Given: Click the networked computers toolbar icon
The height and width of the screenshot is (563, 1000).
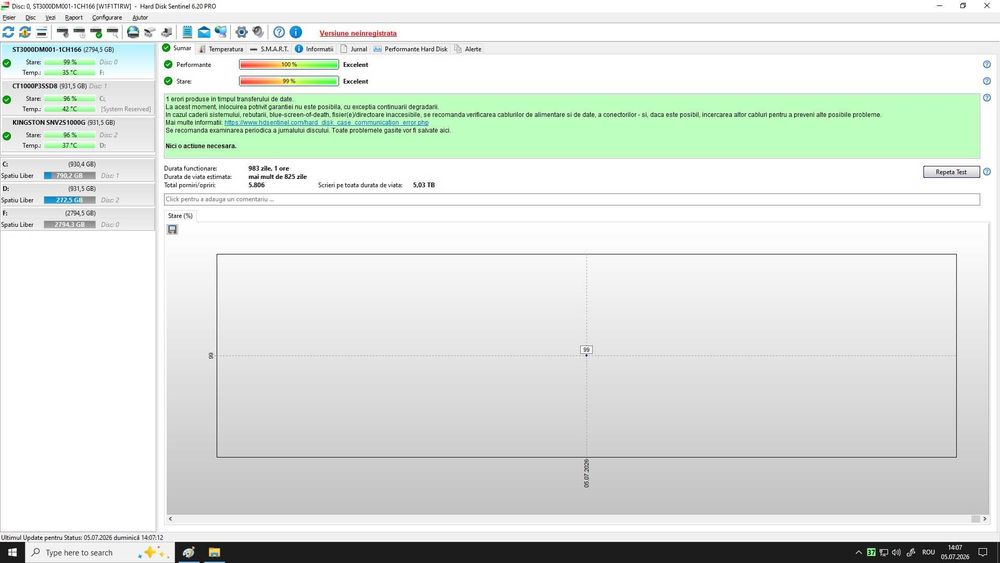Looking at the screenshot, I should tap(221, 32).
